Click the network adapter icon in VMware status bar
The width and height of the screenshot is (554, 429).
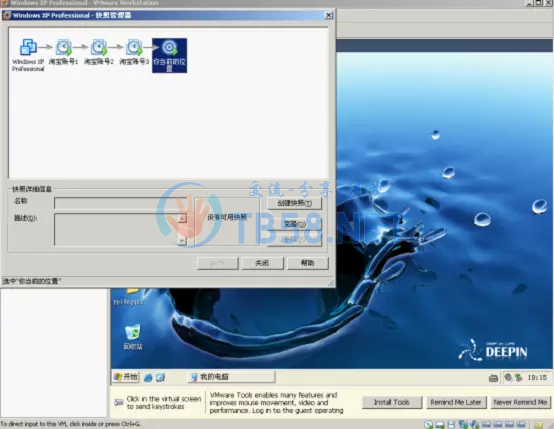pos(462,424)
